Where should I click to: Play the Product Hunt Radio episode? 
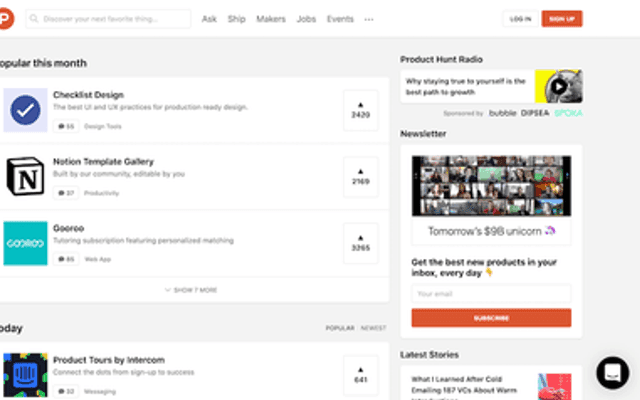click(x=558, y=86)
